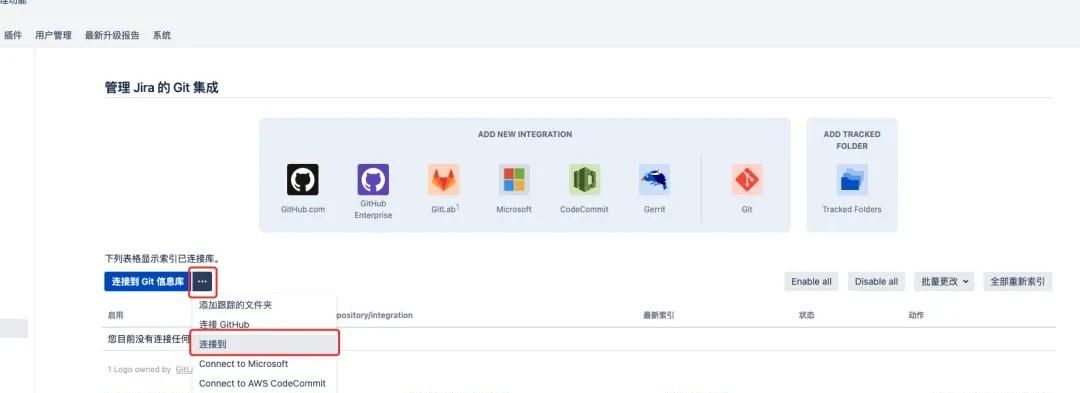Pick the AWS CodeCommit icon
This screenshot has height=393, width=1080.
584,180
